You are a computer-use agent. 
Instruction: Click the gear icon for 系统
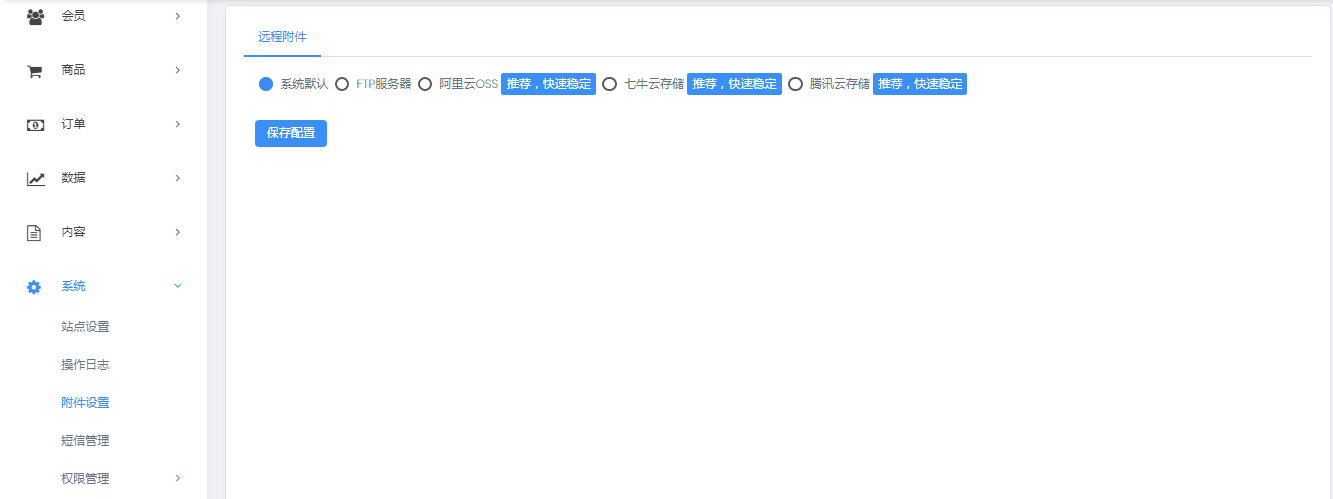click(x=34, y=287)
